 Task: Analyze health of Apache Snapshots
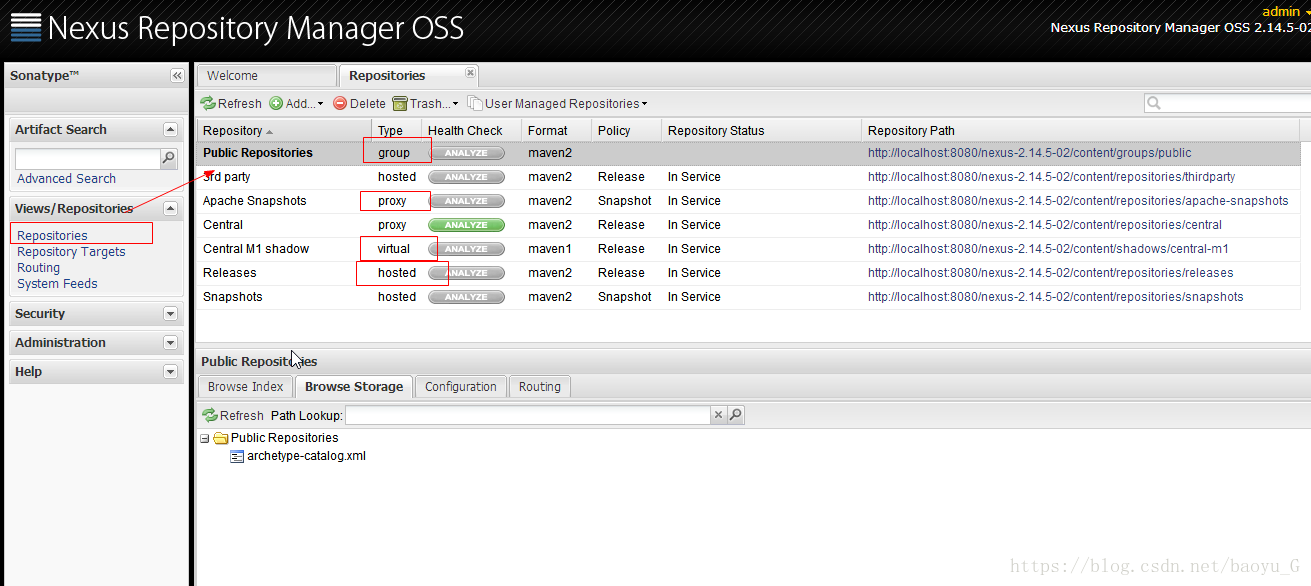click(x=466, y=201)
